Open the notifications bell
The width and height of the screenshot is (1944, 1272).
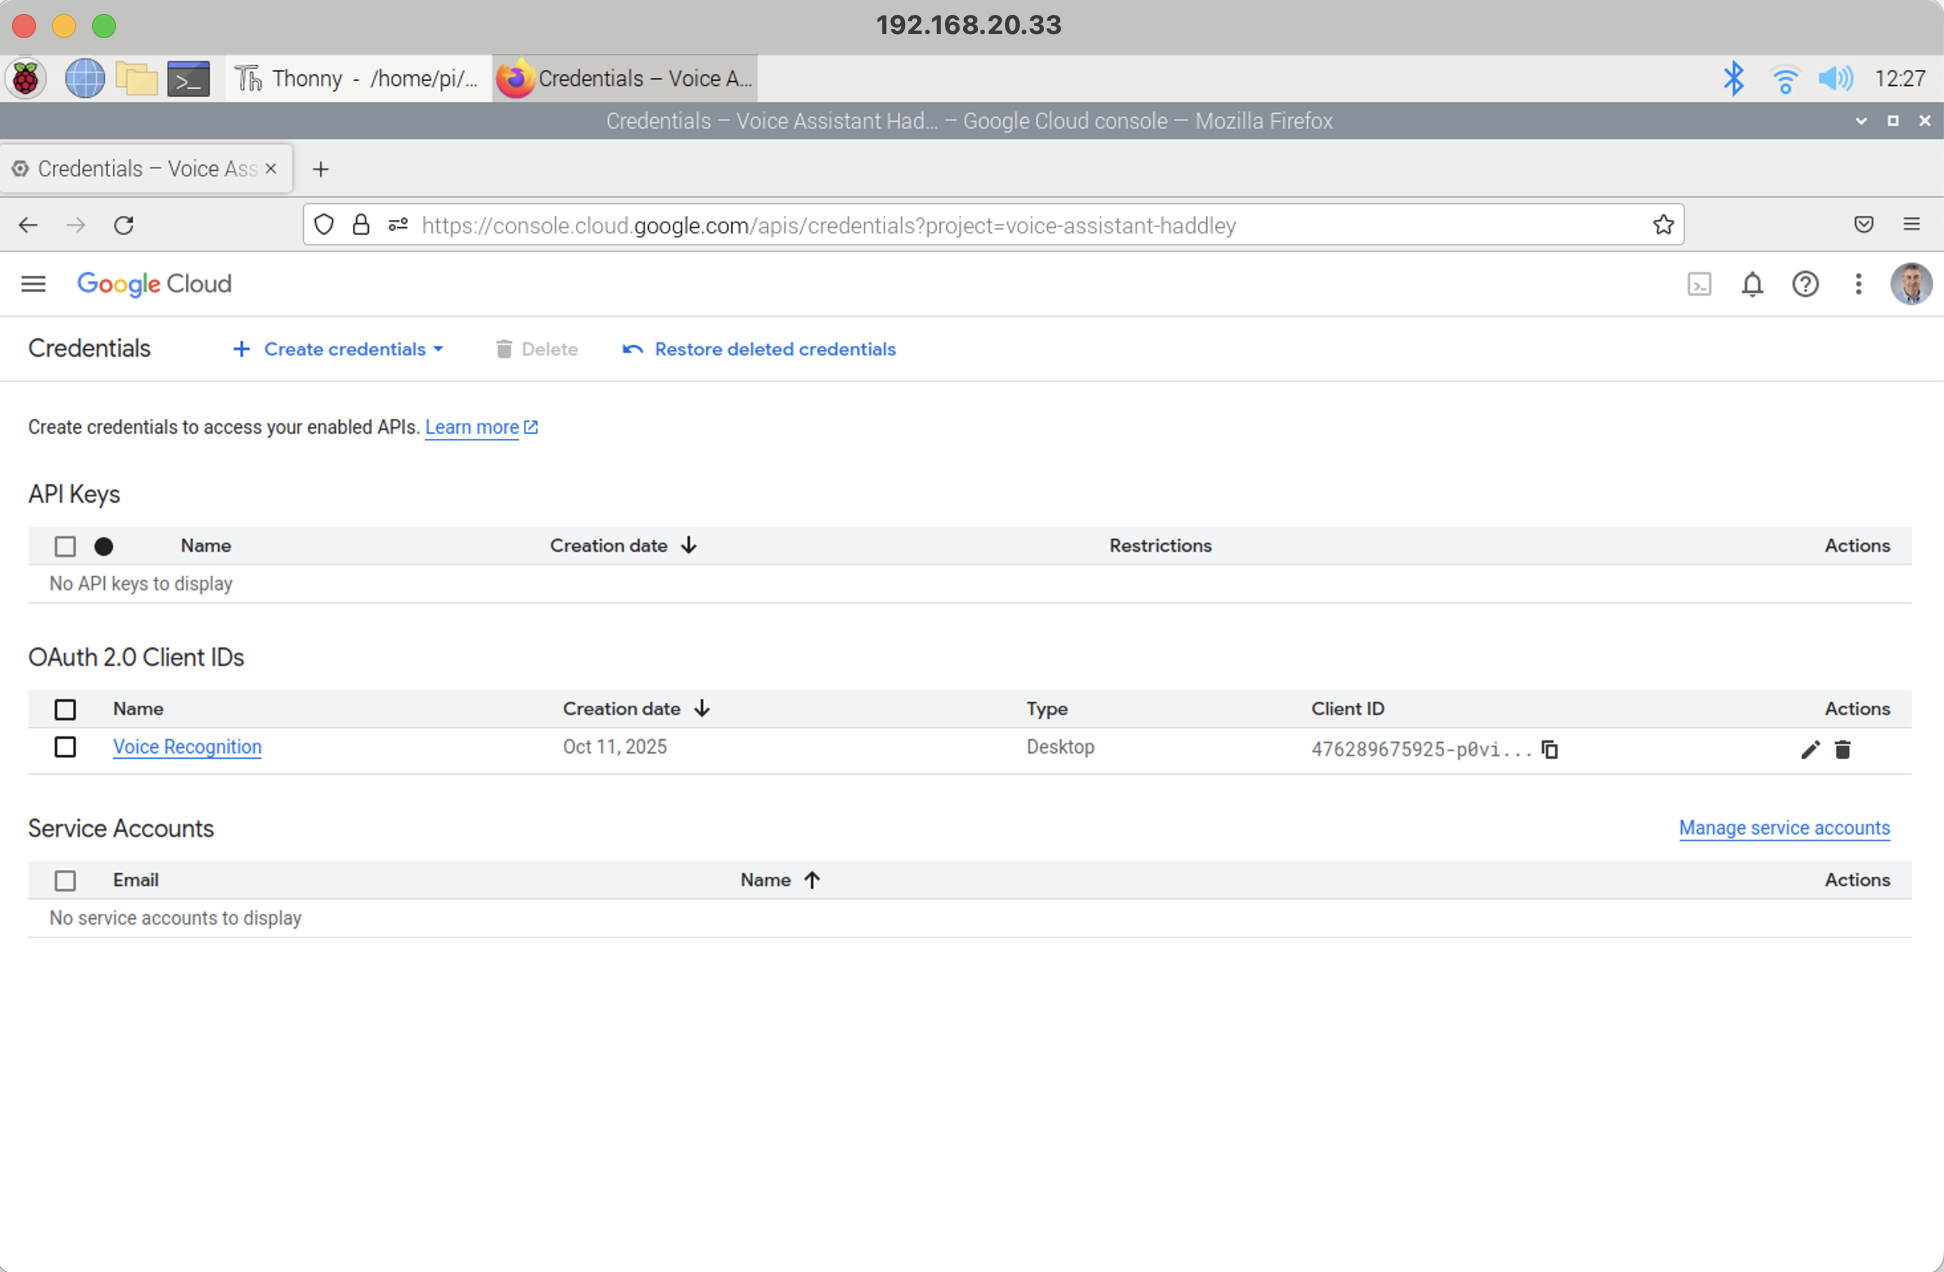pyautogui.click(x=1751, y=285)
